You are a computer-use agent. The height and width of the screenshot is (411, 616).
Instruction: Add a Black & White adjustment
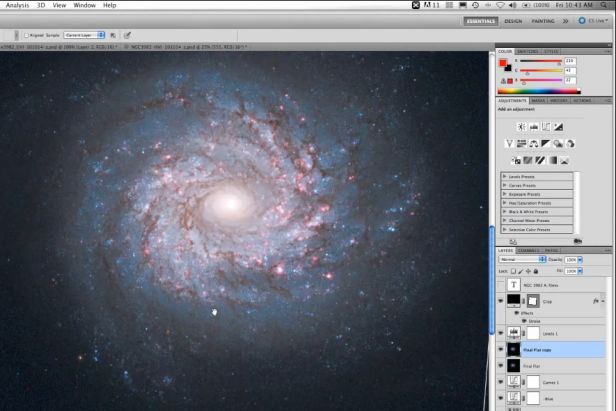pos(546,144)
